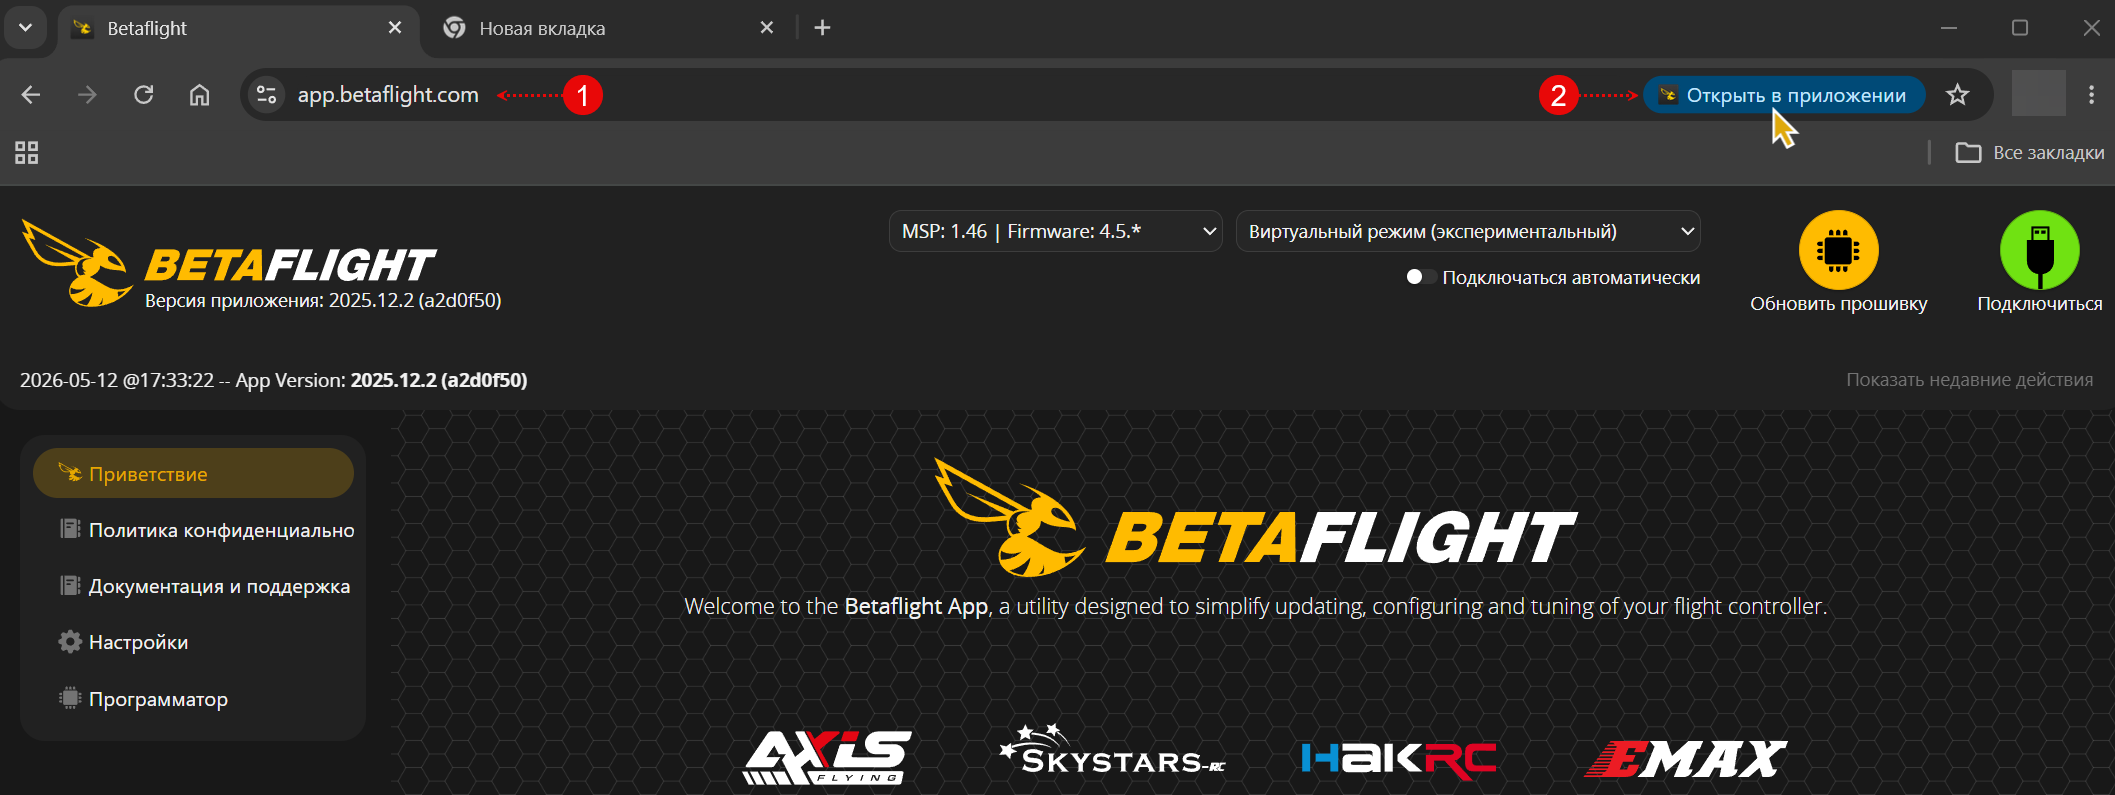Click the large Betaflight welcome logo

[1255, 518]
